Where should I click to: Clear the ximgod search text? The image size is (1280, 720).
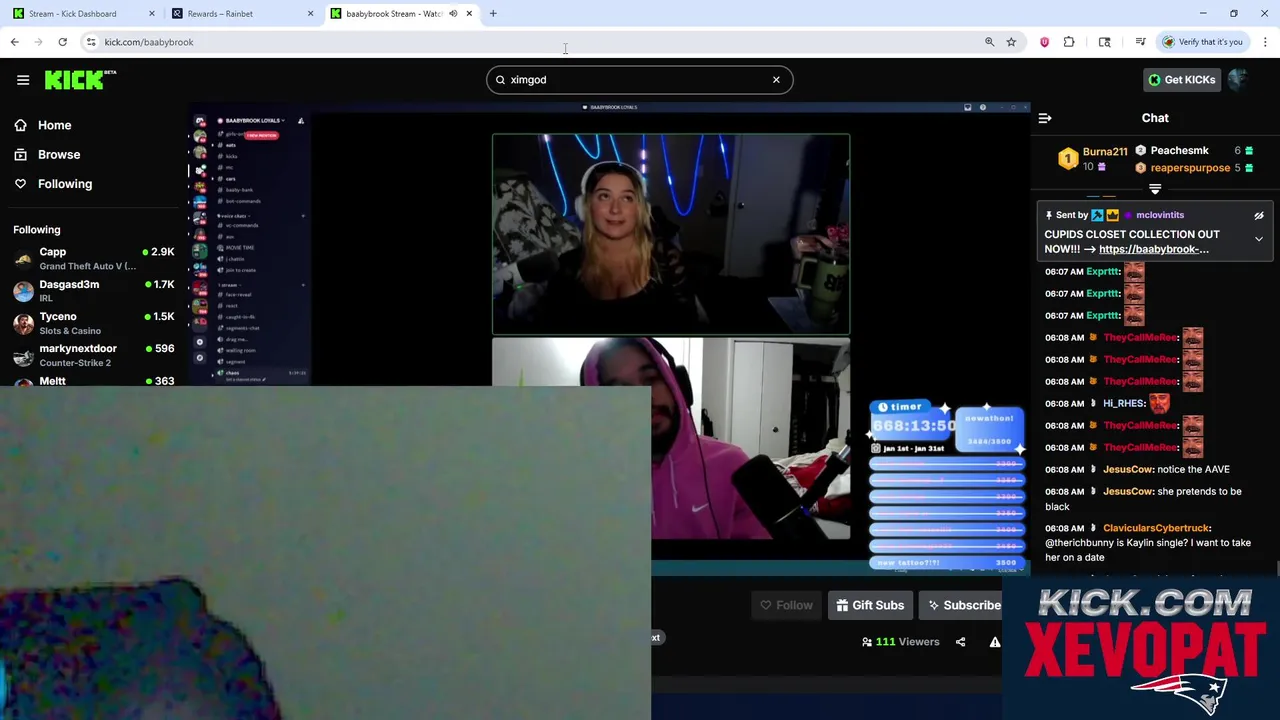coord(776,80)
